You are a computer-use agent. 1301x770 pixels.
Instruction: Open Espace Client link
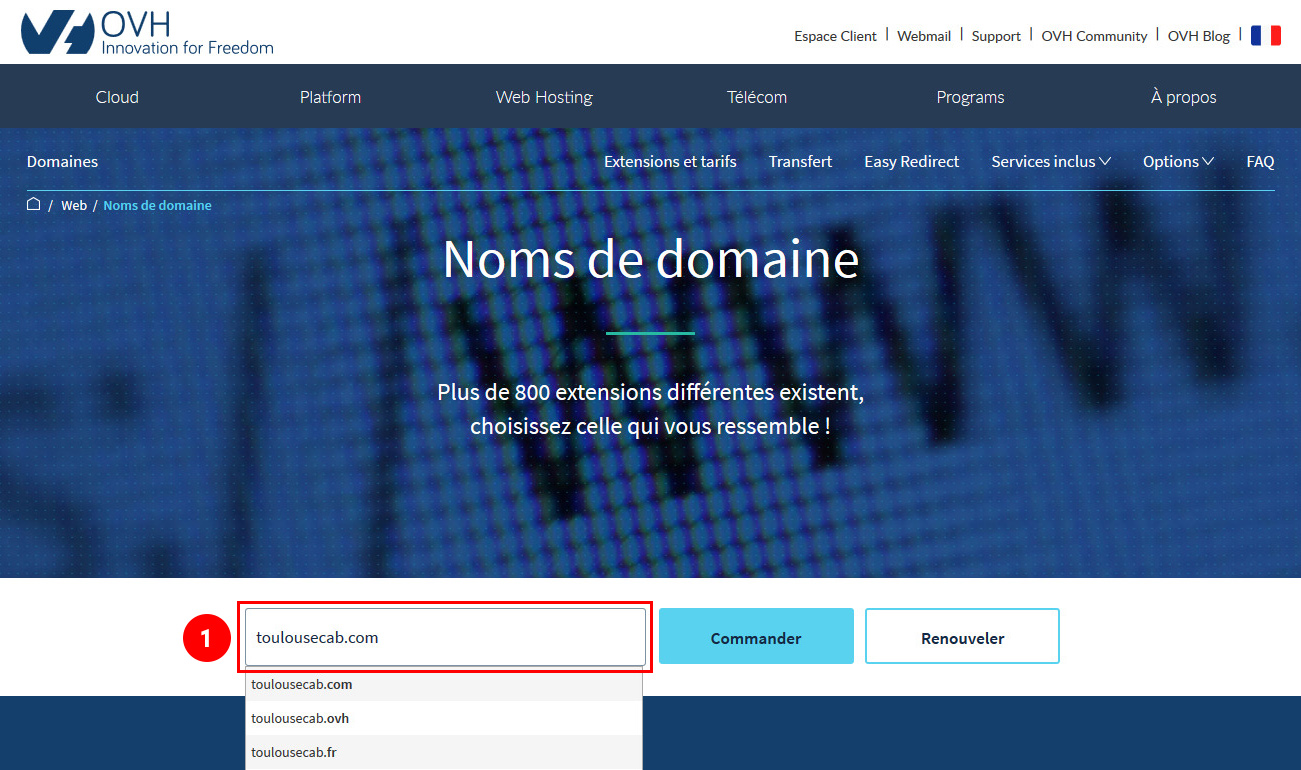pyautogui.click(x=835, y=36)
